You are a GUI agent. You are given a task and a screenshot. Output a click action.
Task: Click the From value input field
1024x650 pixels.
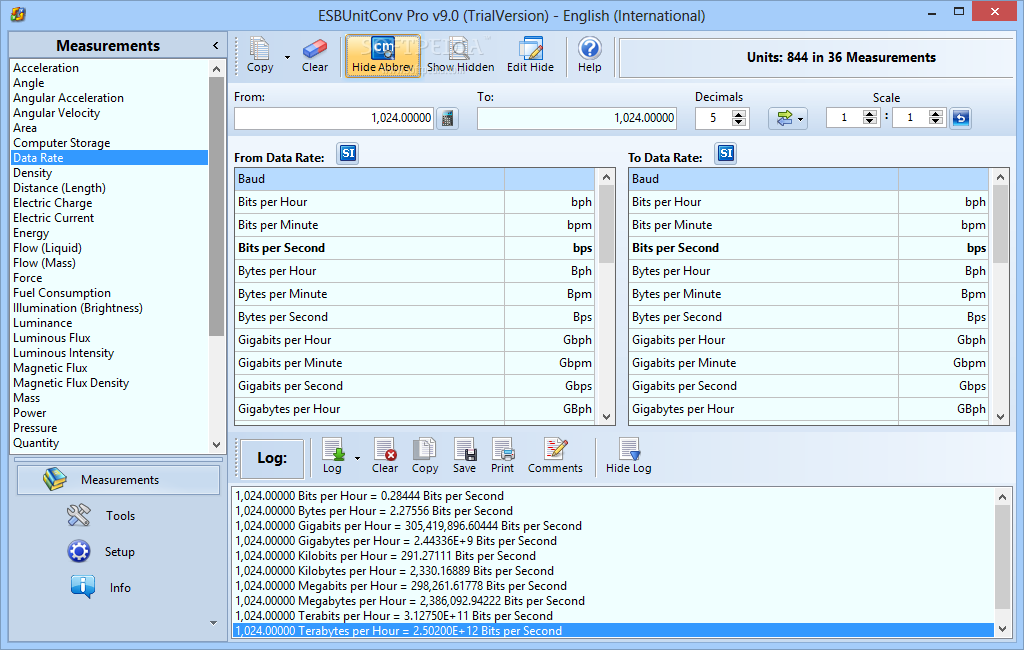pyautogui.click(x=334, y=118)
